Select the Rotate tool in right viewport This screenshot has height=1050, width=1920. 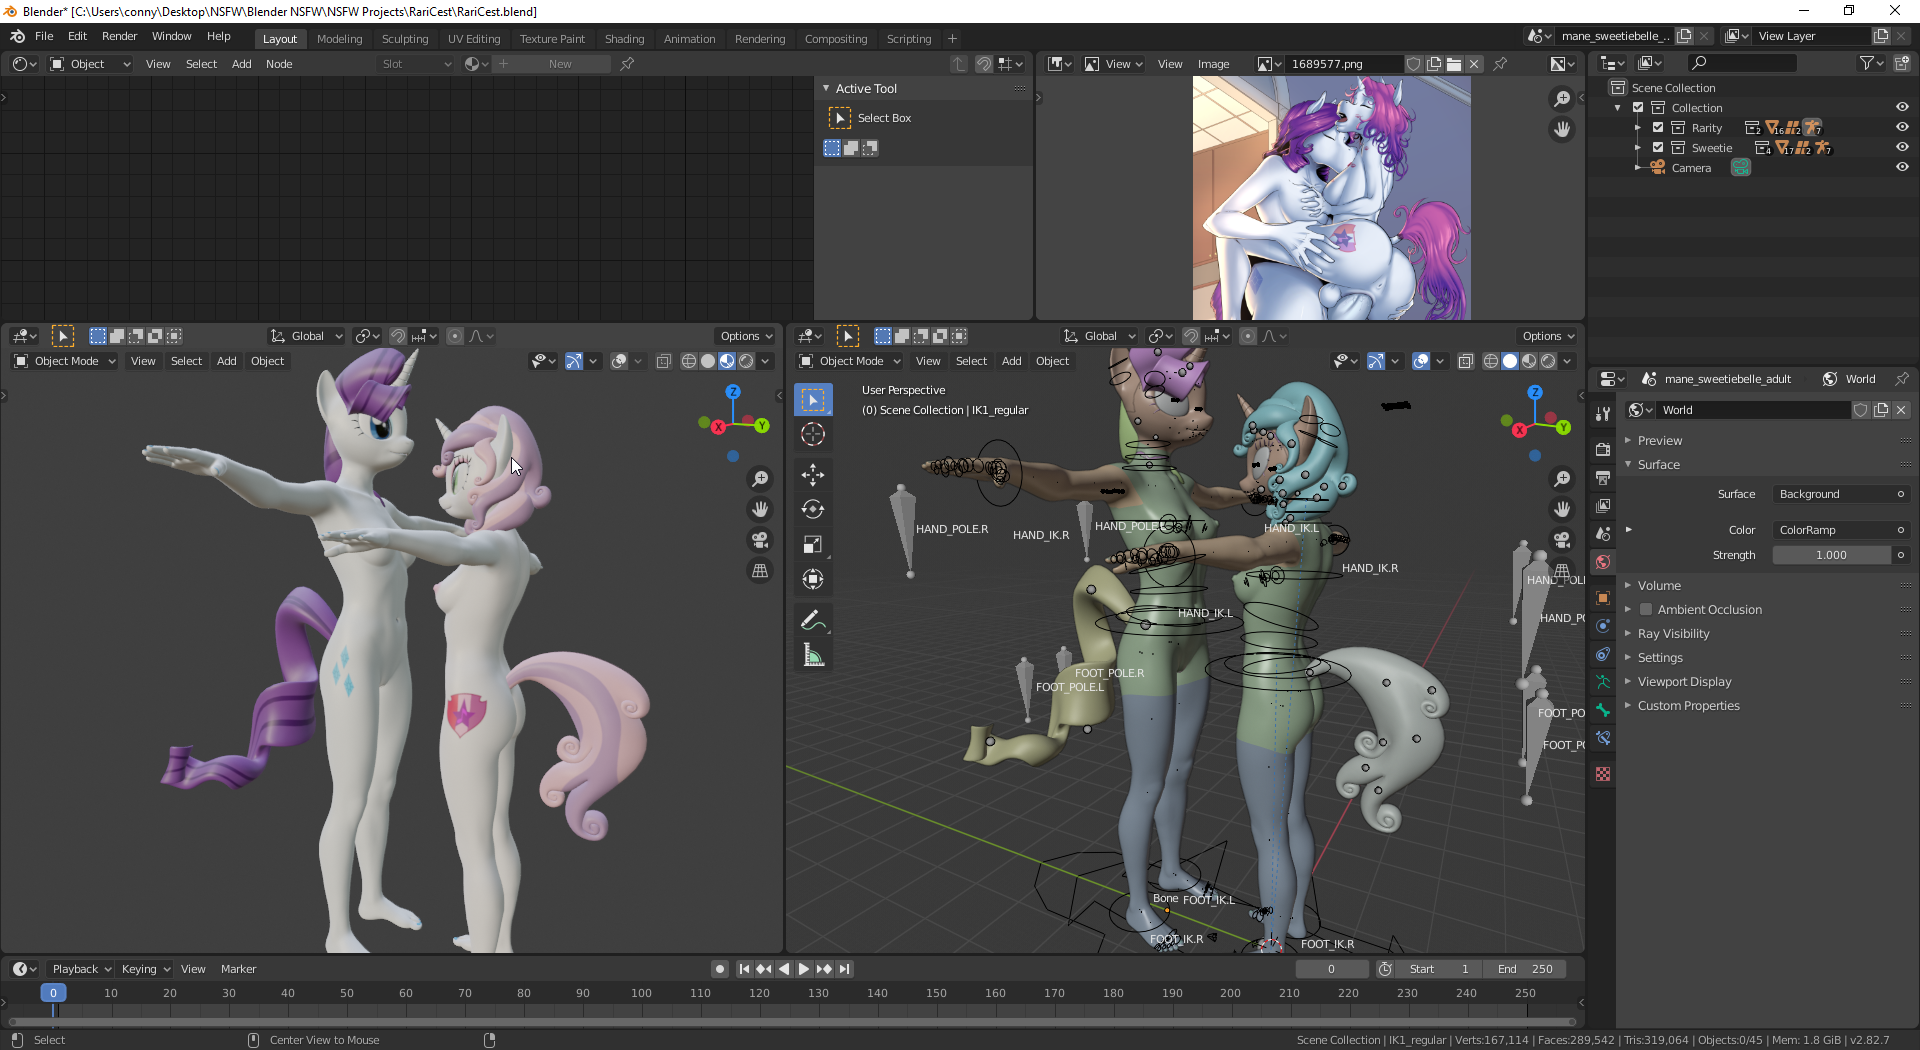click(x=812, y=509)
